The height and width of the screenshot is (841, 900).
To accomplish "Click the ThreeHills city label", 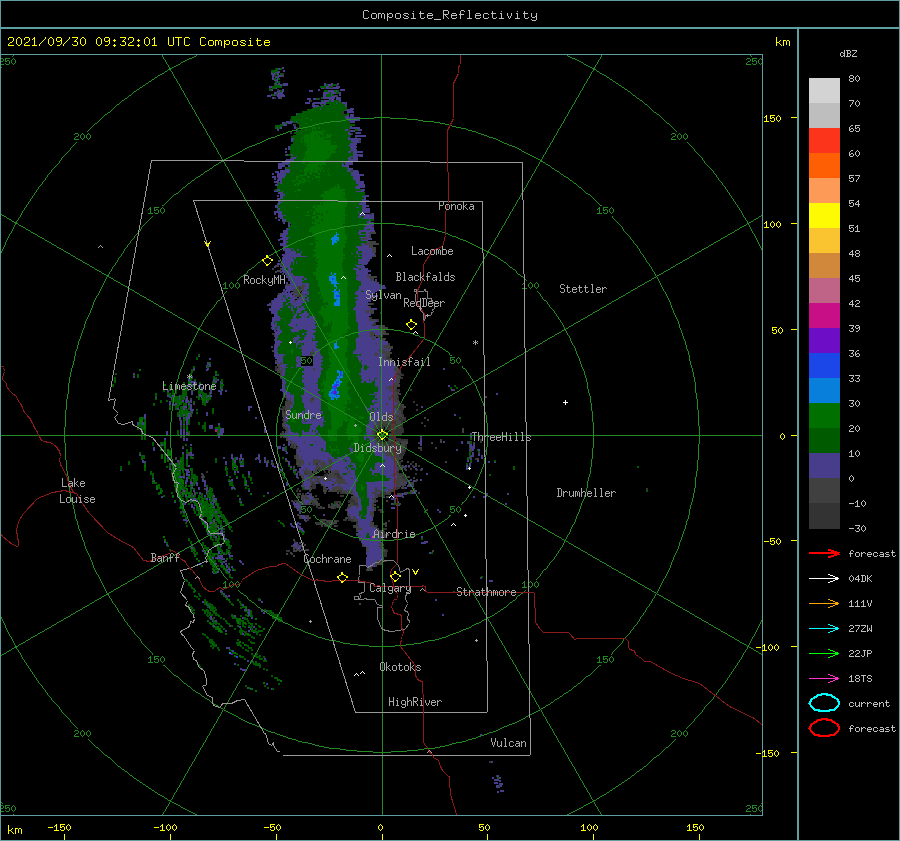I will click(x=501, y=437).
